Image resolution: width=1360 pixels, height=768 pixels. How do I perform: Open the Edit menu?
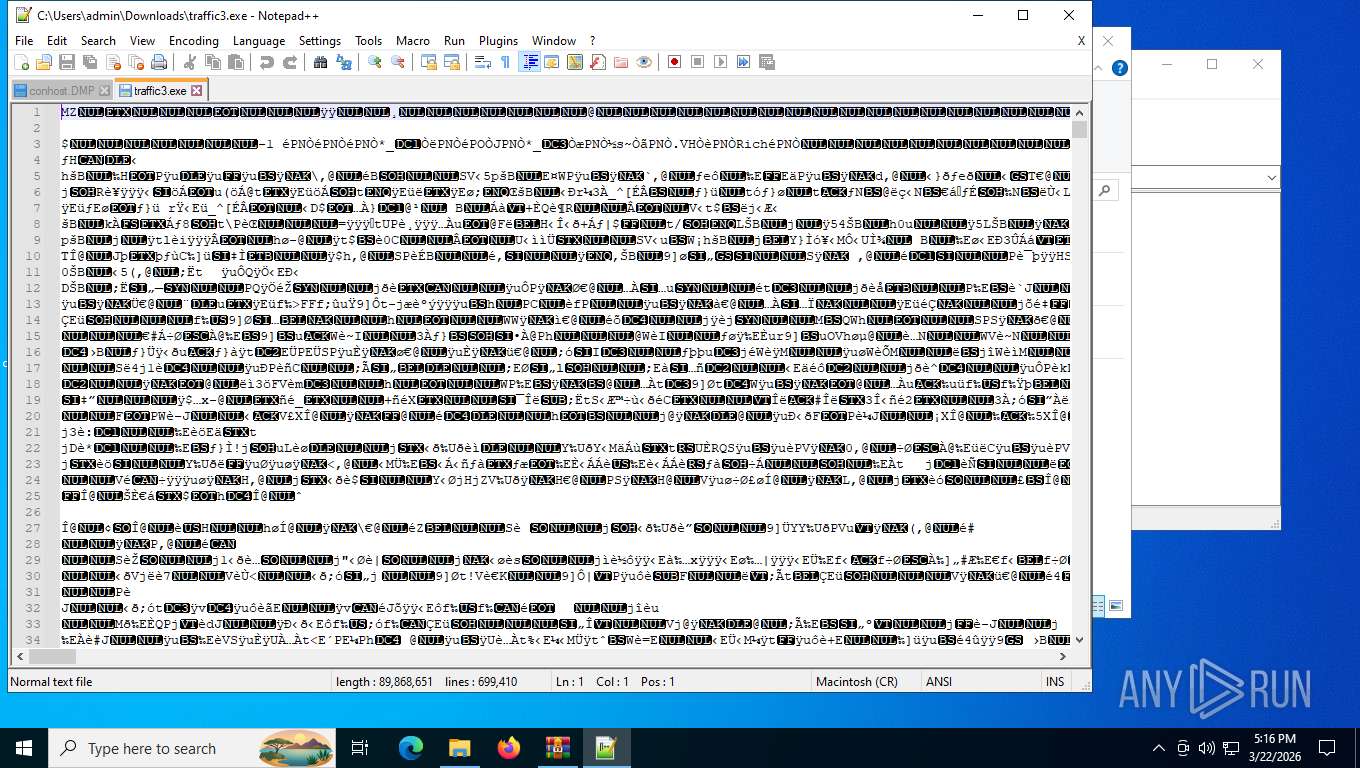57,41
